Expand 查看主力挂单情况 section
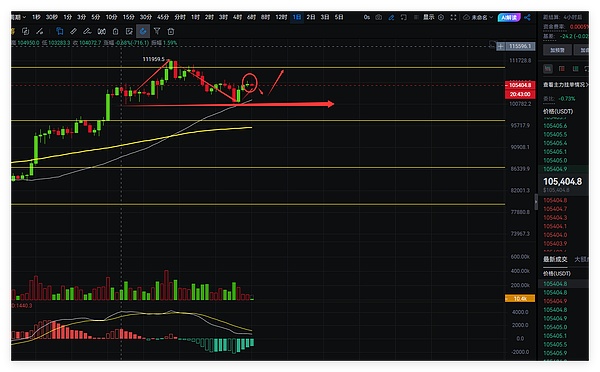The width and height of the screenshot is (600, 372). pyautogui.click(x=566, y=85)
